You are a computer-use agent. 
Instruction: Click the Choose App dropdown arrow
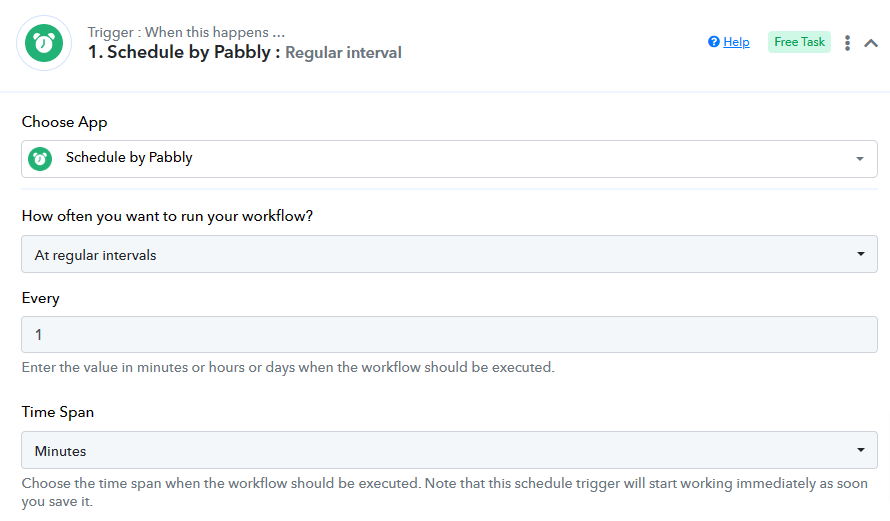point(860,159)
